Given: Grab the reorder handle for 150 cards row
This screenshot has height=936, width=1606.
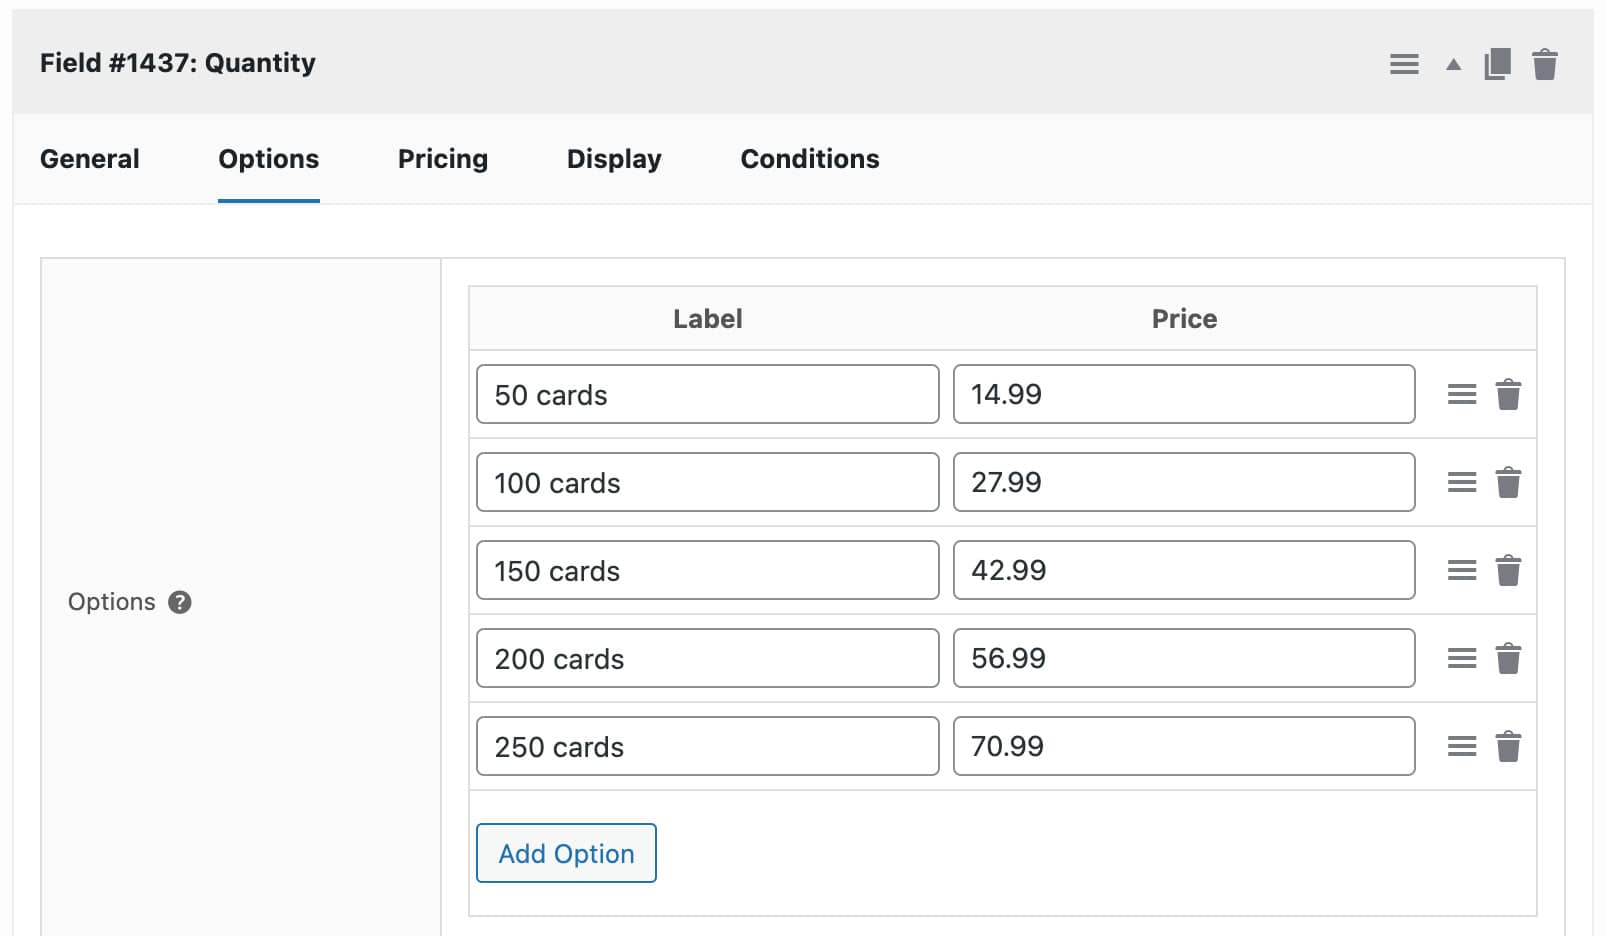Looking at the screenshot, I should point(1461,570).
